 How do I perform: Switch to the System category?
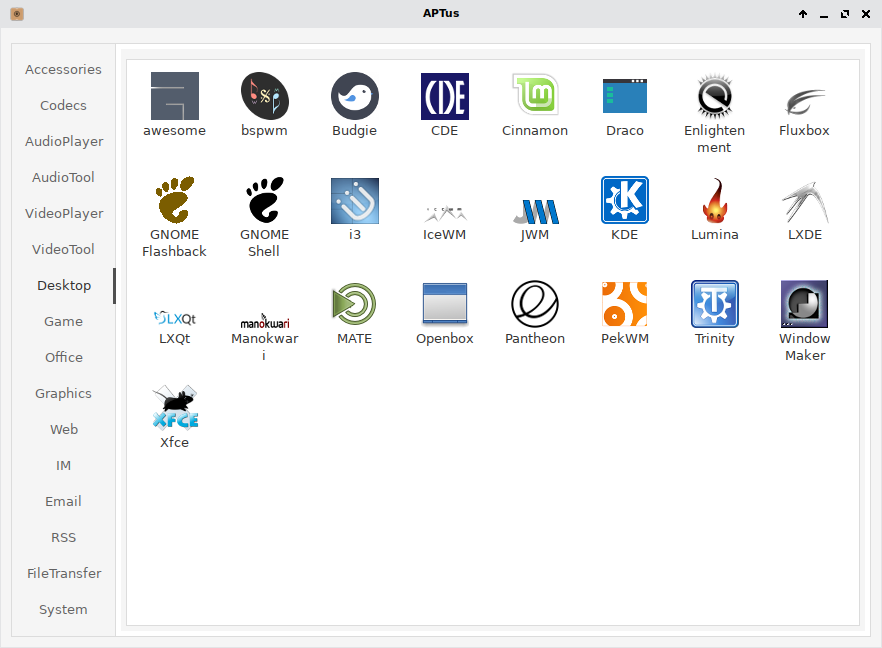click(x=64, y=609)
